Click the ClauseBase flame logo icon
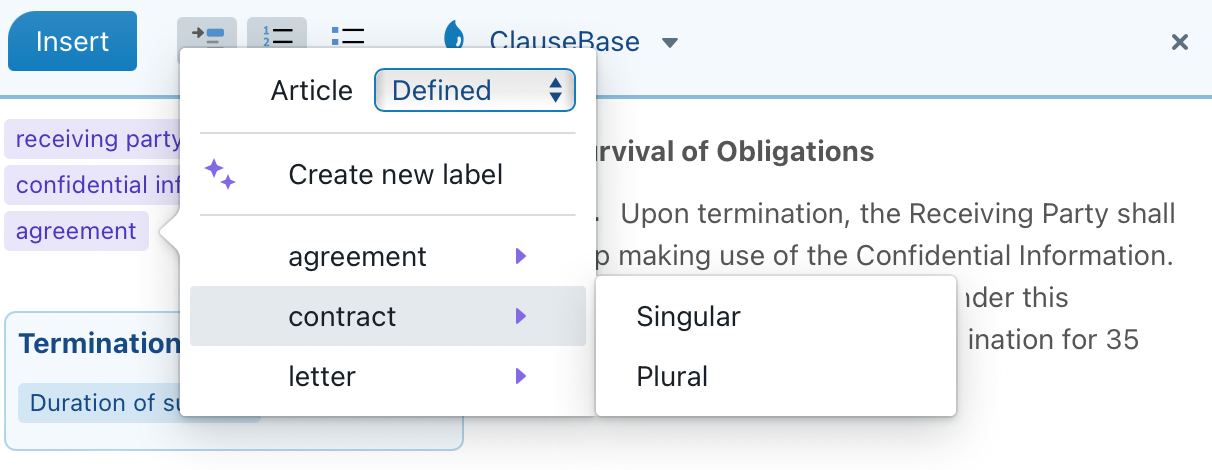Image resolution: width=1212 pixels, height=470 pixels. click(454, 38)
